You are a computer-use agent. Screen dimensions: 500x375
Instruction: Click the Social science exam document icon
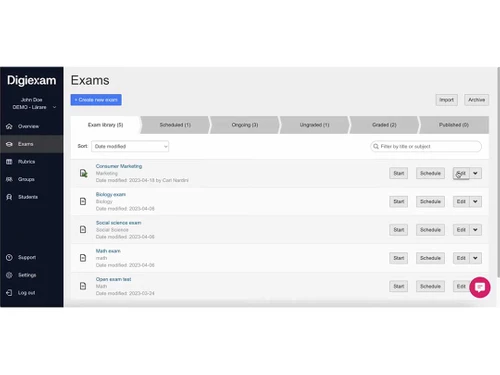[x=83, y=229]
